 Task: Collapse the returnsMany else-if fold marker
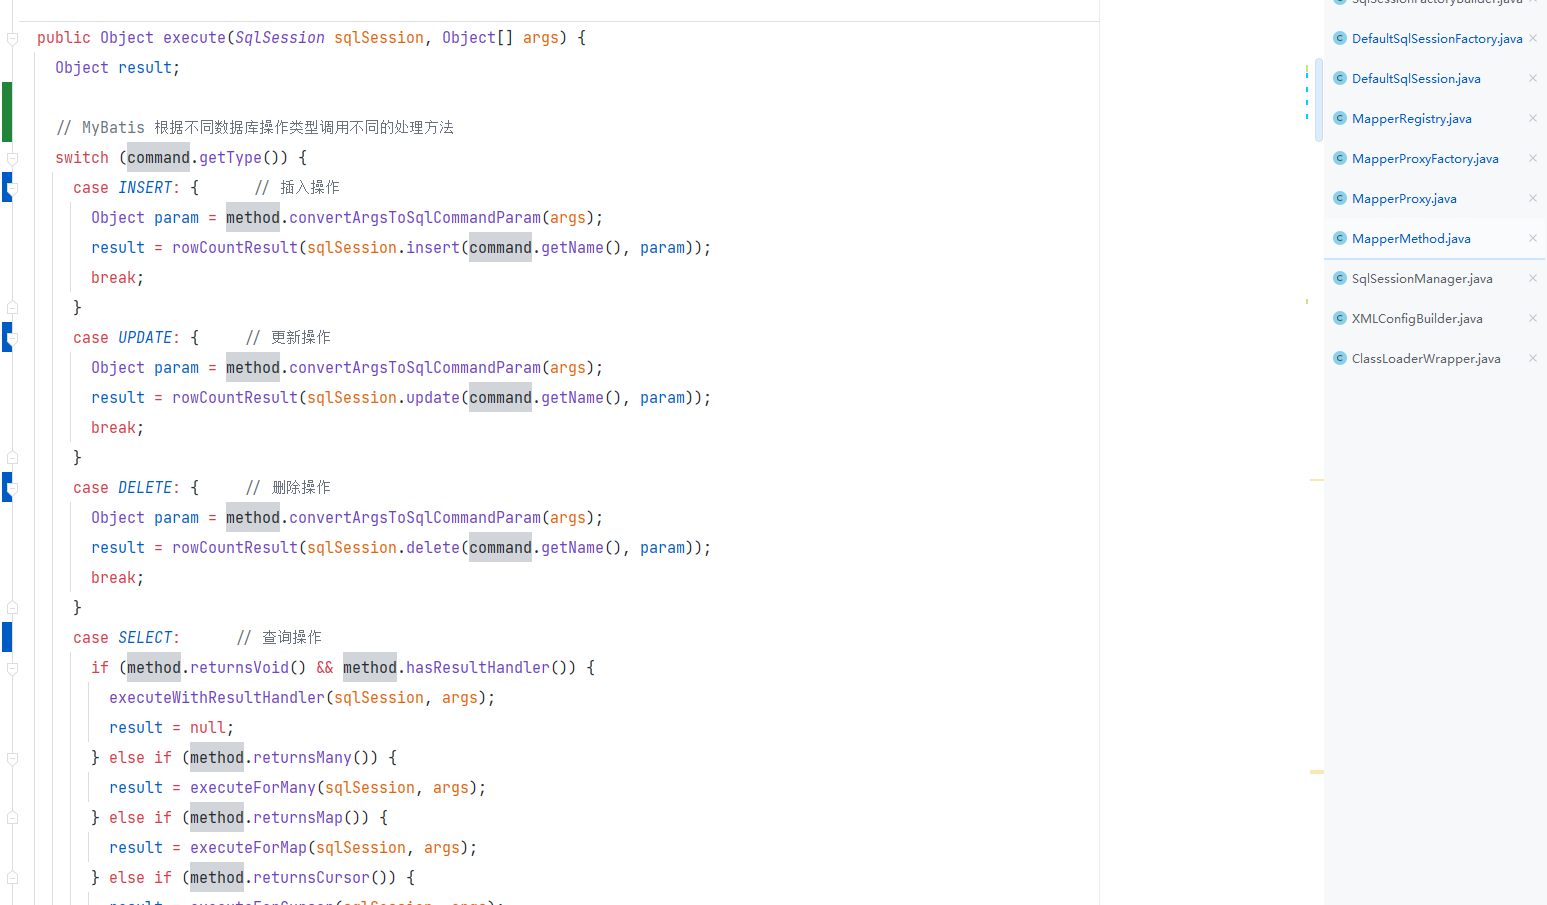pos(13,759)
